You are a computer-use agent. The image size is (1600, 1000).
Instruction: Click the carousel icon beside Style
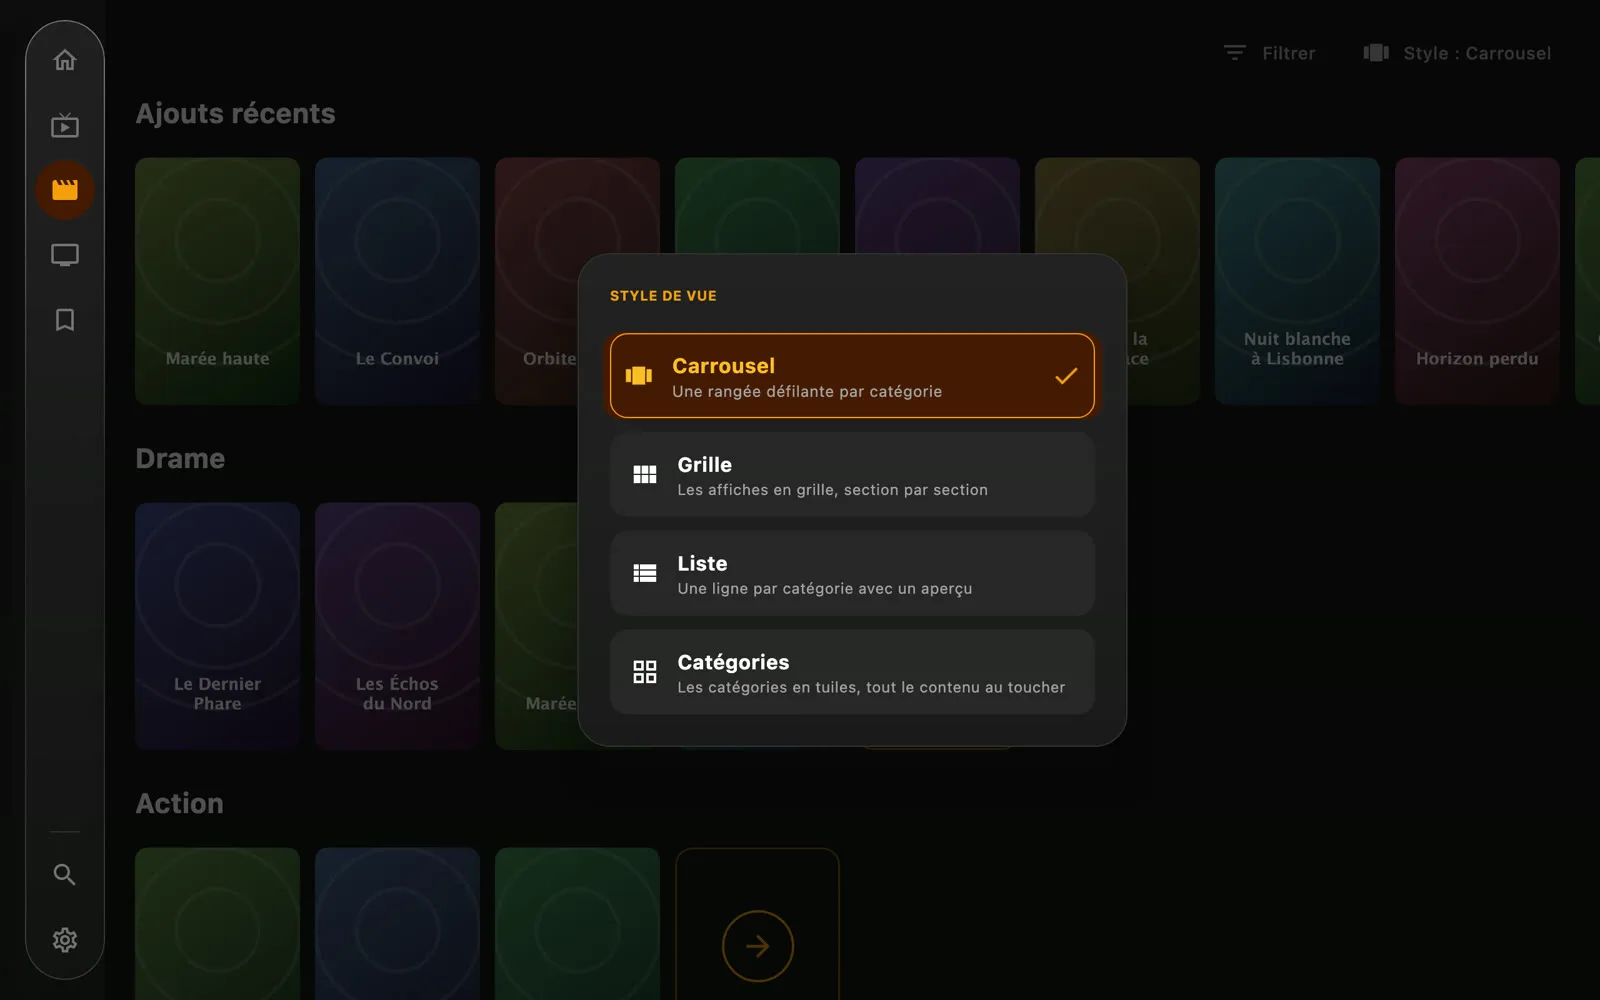click(1376, 53)
